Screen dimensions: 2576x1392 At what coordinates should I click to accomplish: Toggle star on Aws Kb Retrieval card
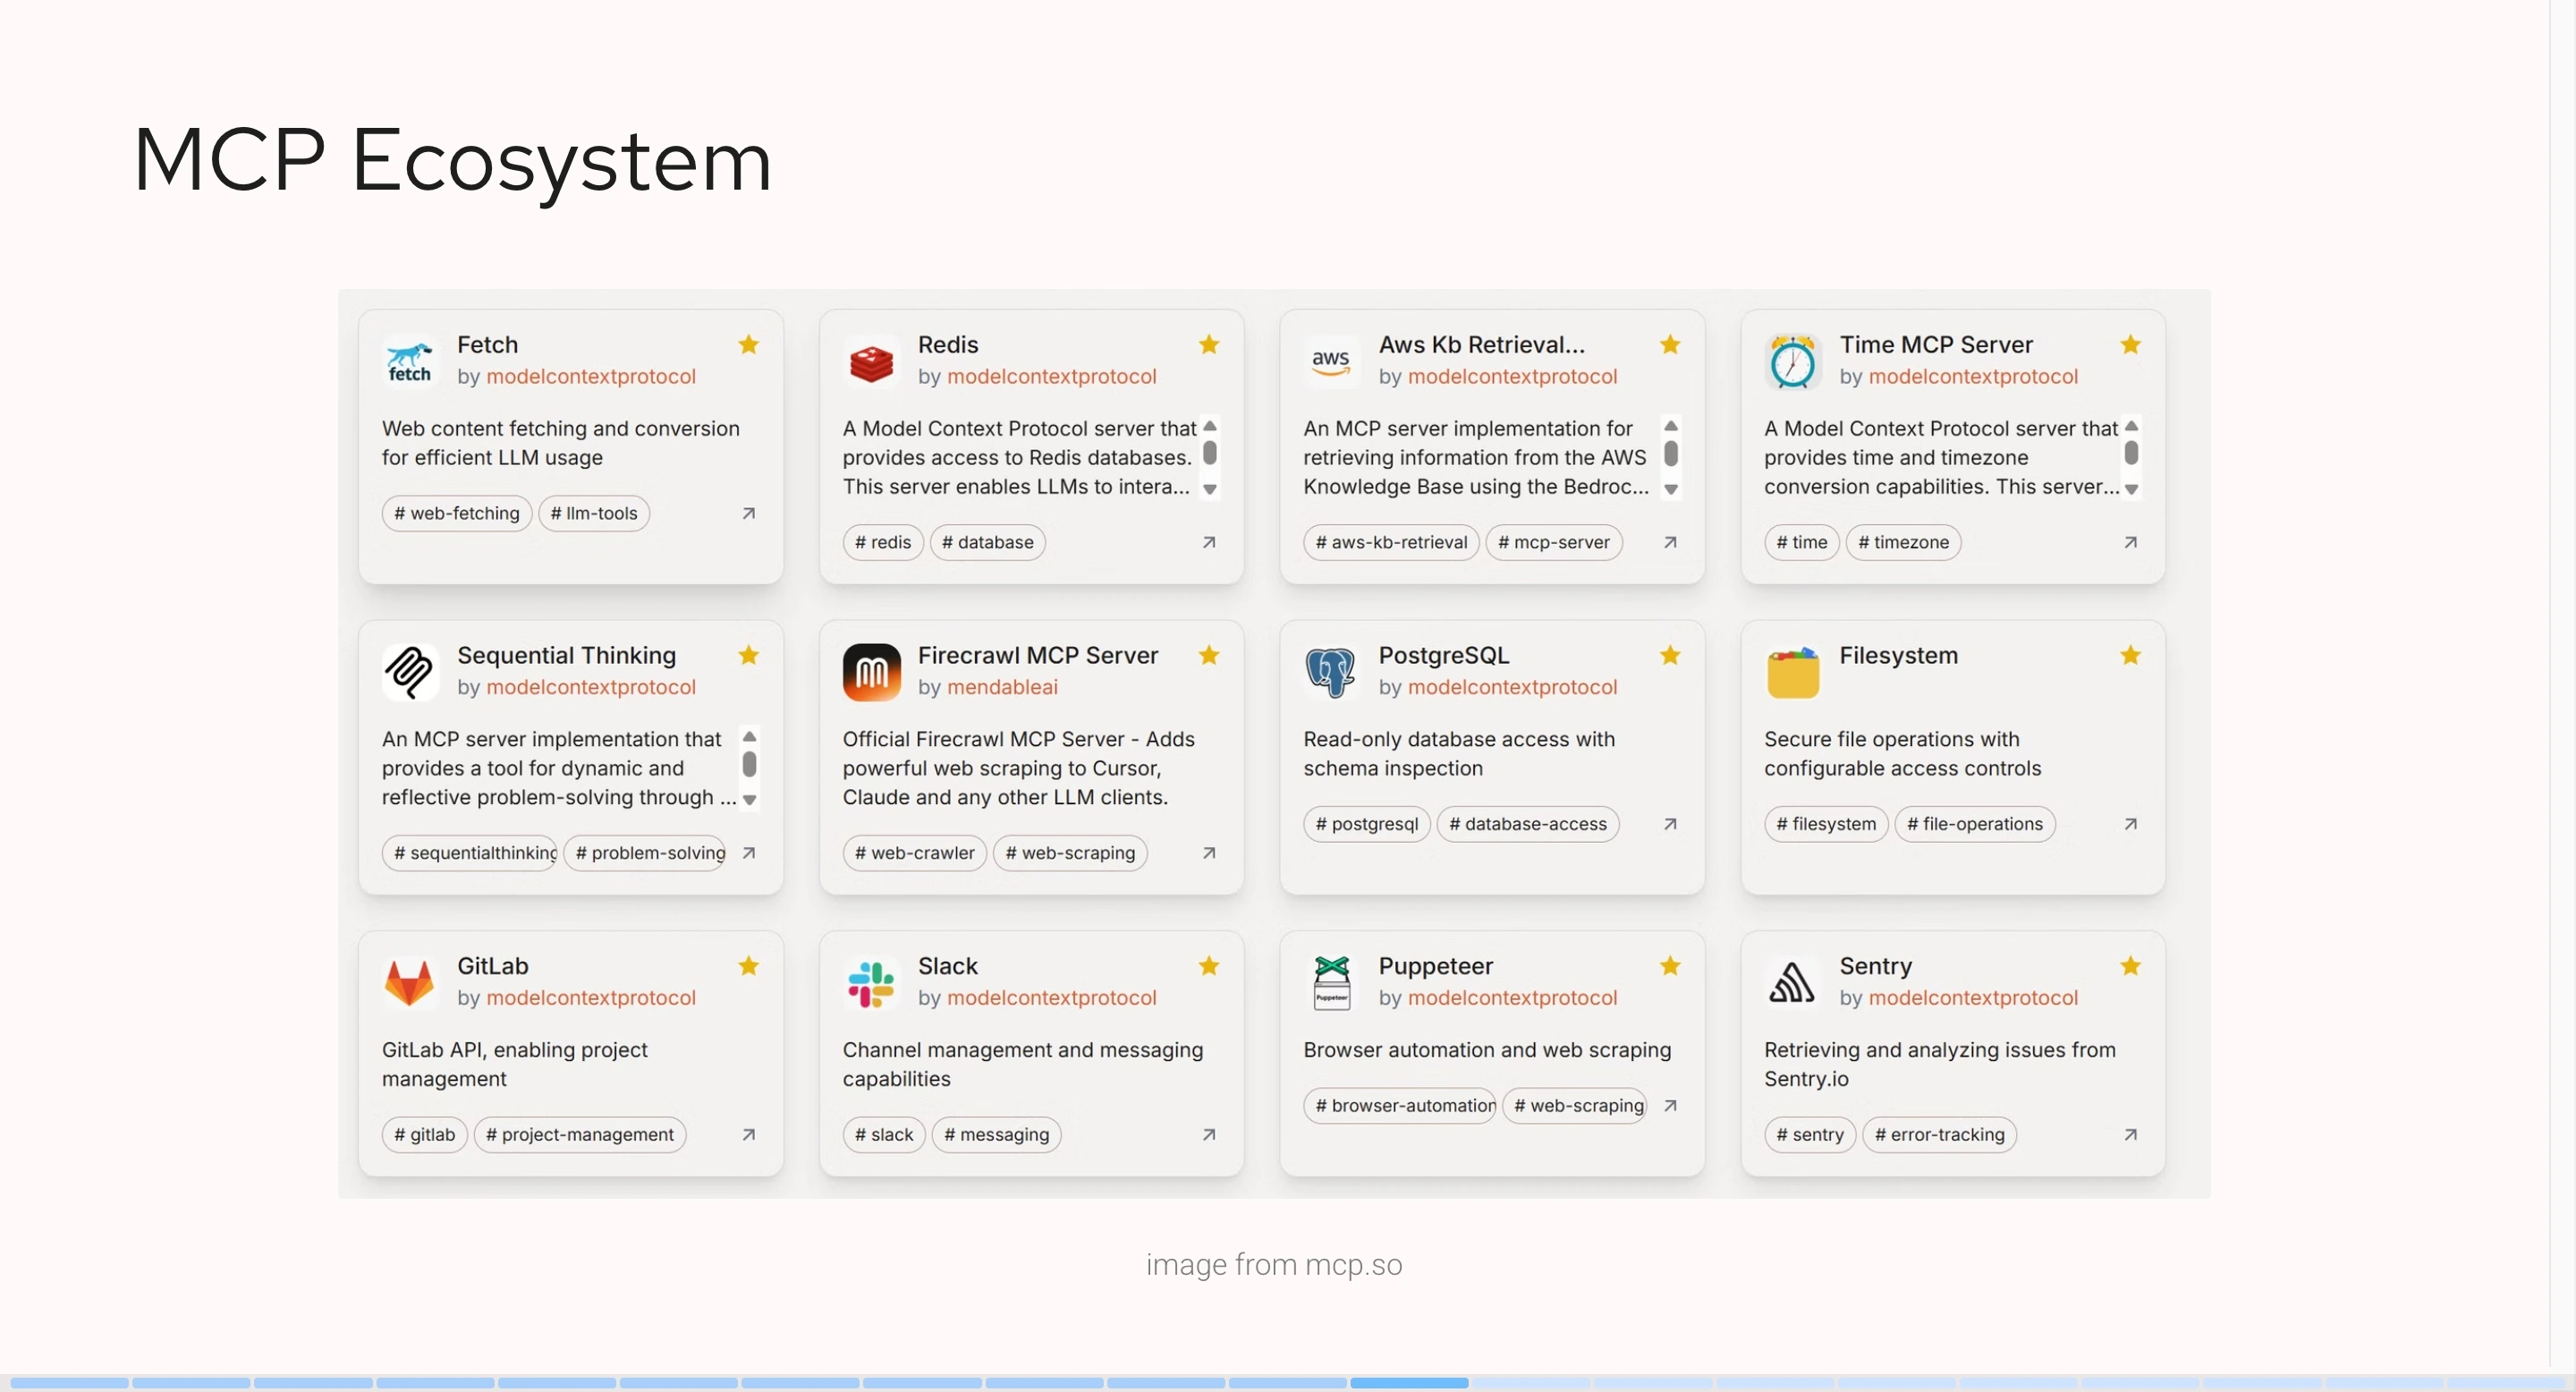(x=1670, y=344)
